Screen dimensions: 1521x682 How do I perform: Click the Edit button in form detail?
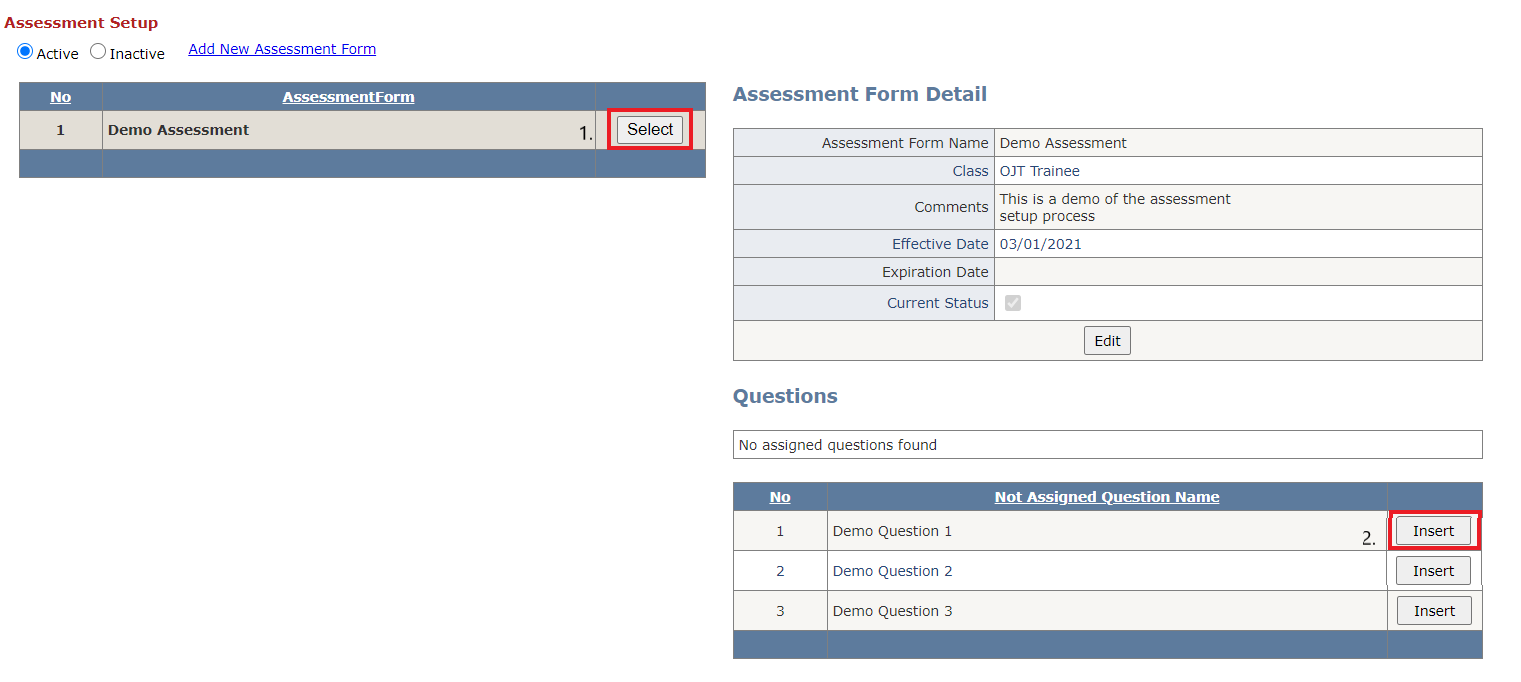(x=1107, y=341)
